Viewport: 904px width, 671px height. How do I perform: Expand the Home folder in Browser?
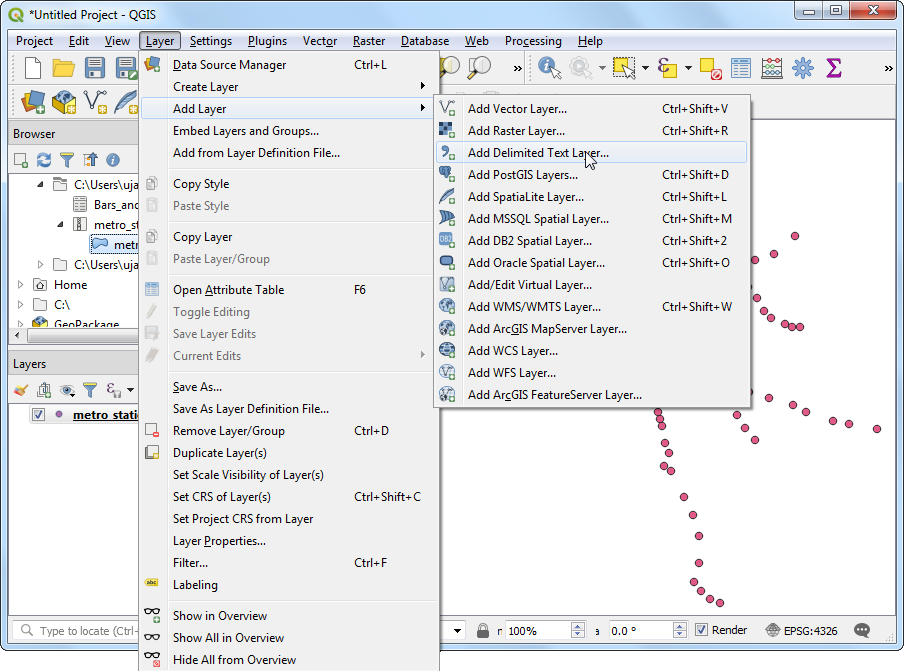pos(21,285)
